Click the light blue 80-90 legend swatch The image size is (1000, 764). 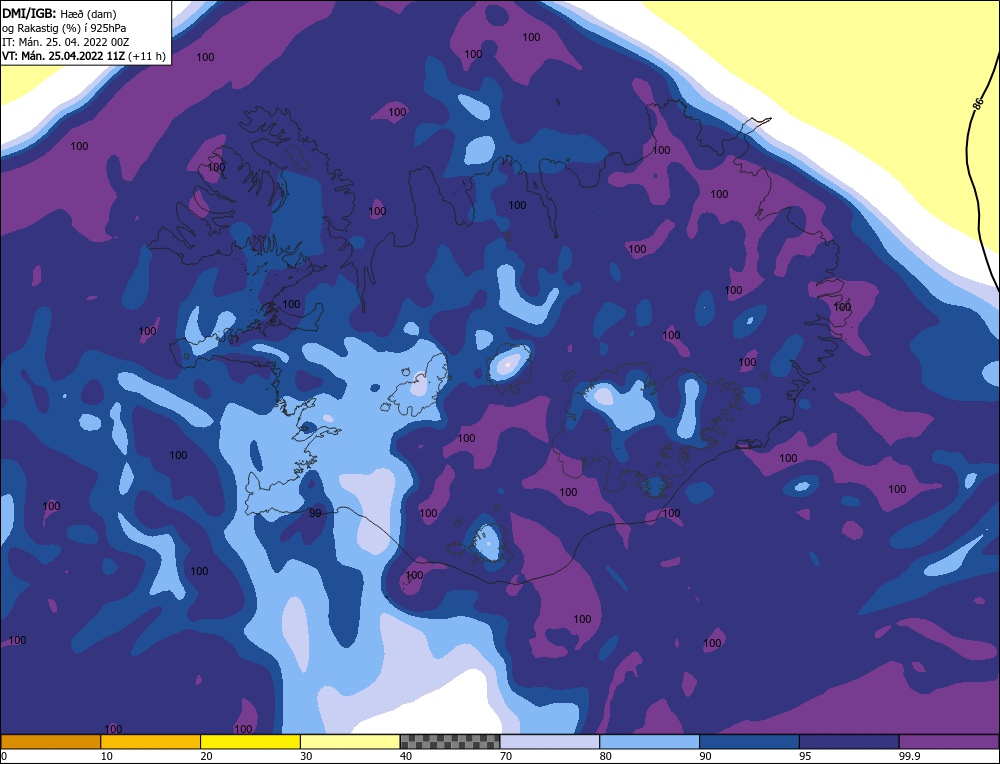click(649, 741)
